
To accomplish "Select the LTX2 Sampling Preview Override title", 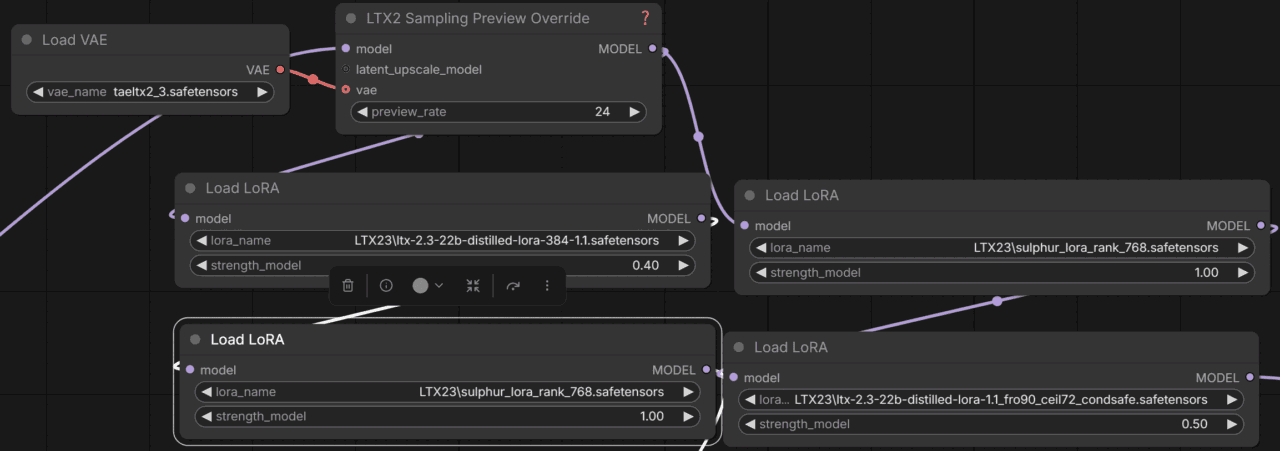I will click(478, 18).
